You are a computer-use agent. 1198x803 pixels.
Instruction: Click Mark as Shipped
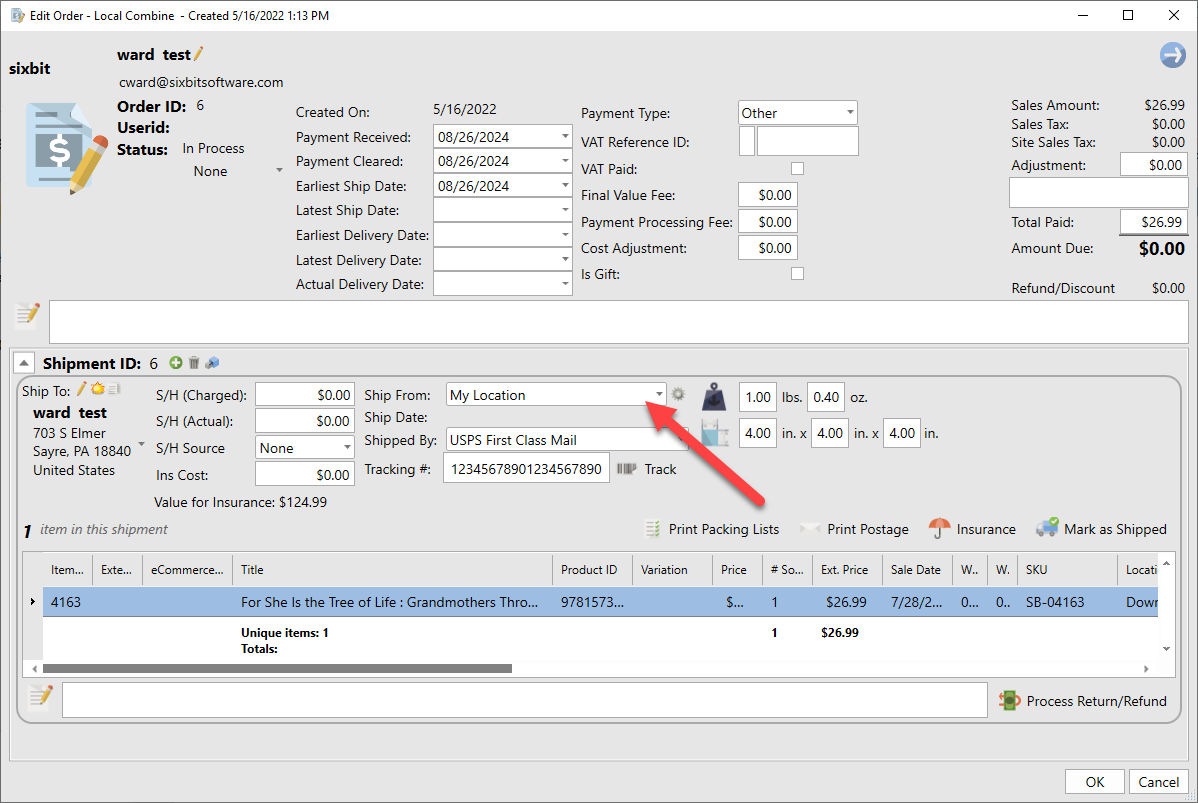1101,529
